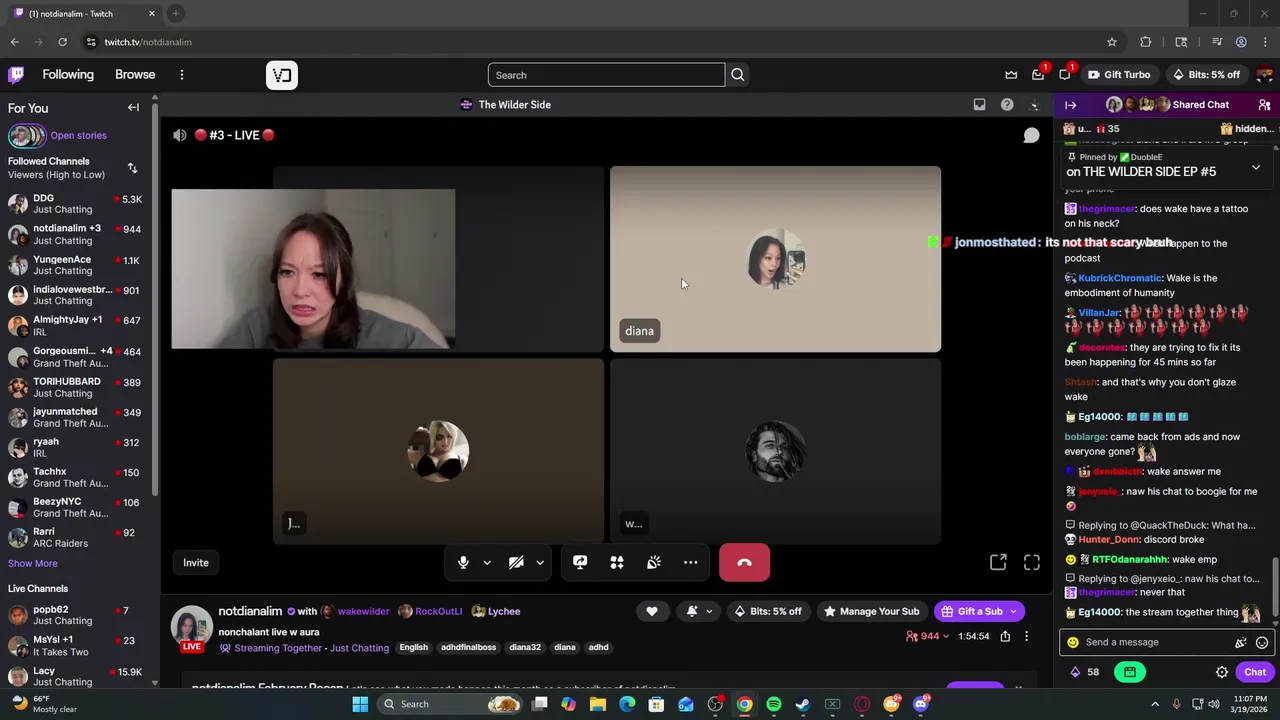Click the English tag
The image size is (1280, 720).
point(413,647)
